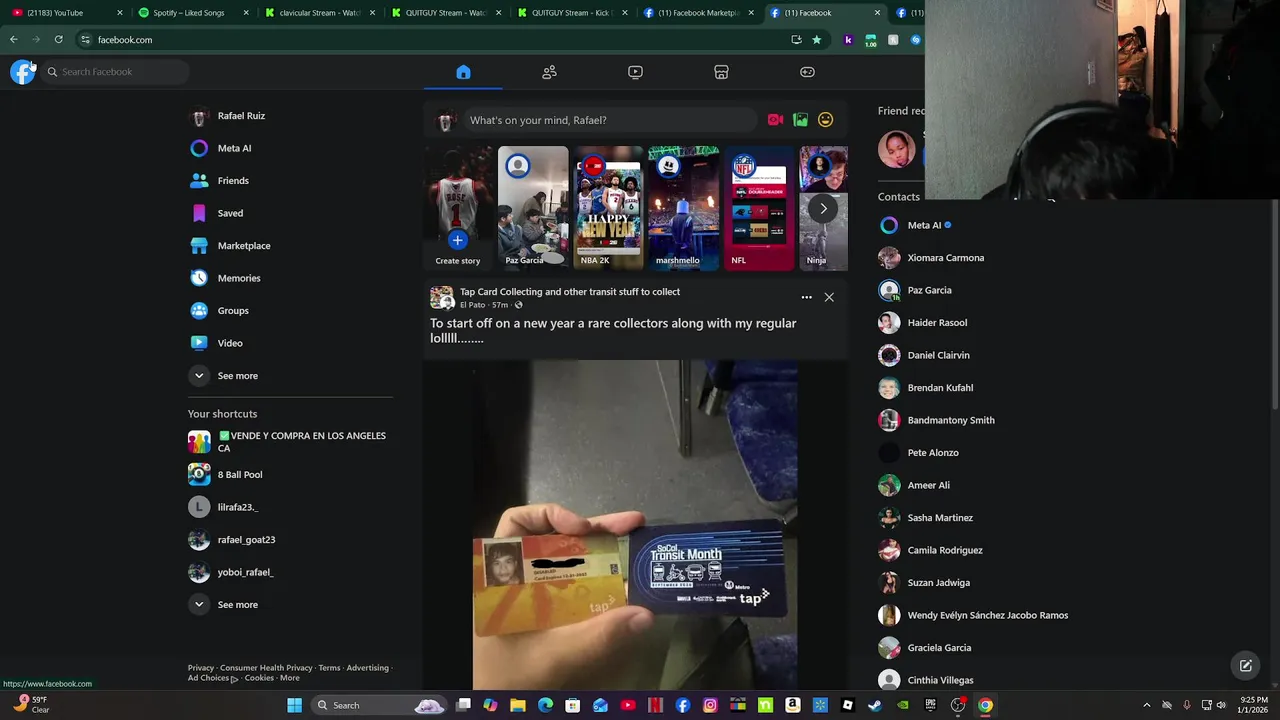The height and width of the screenshot is (720, 1280).
Task: Click the Photo/video icon in composer
Action: (800, 120)
